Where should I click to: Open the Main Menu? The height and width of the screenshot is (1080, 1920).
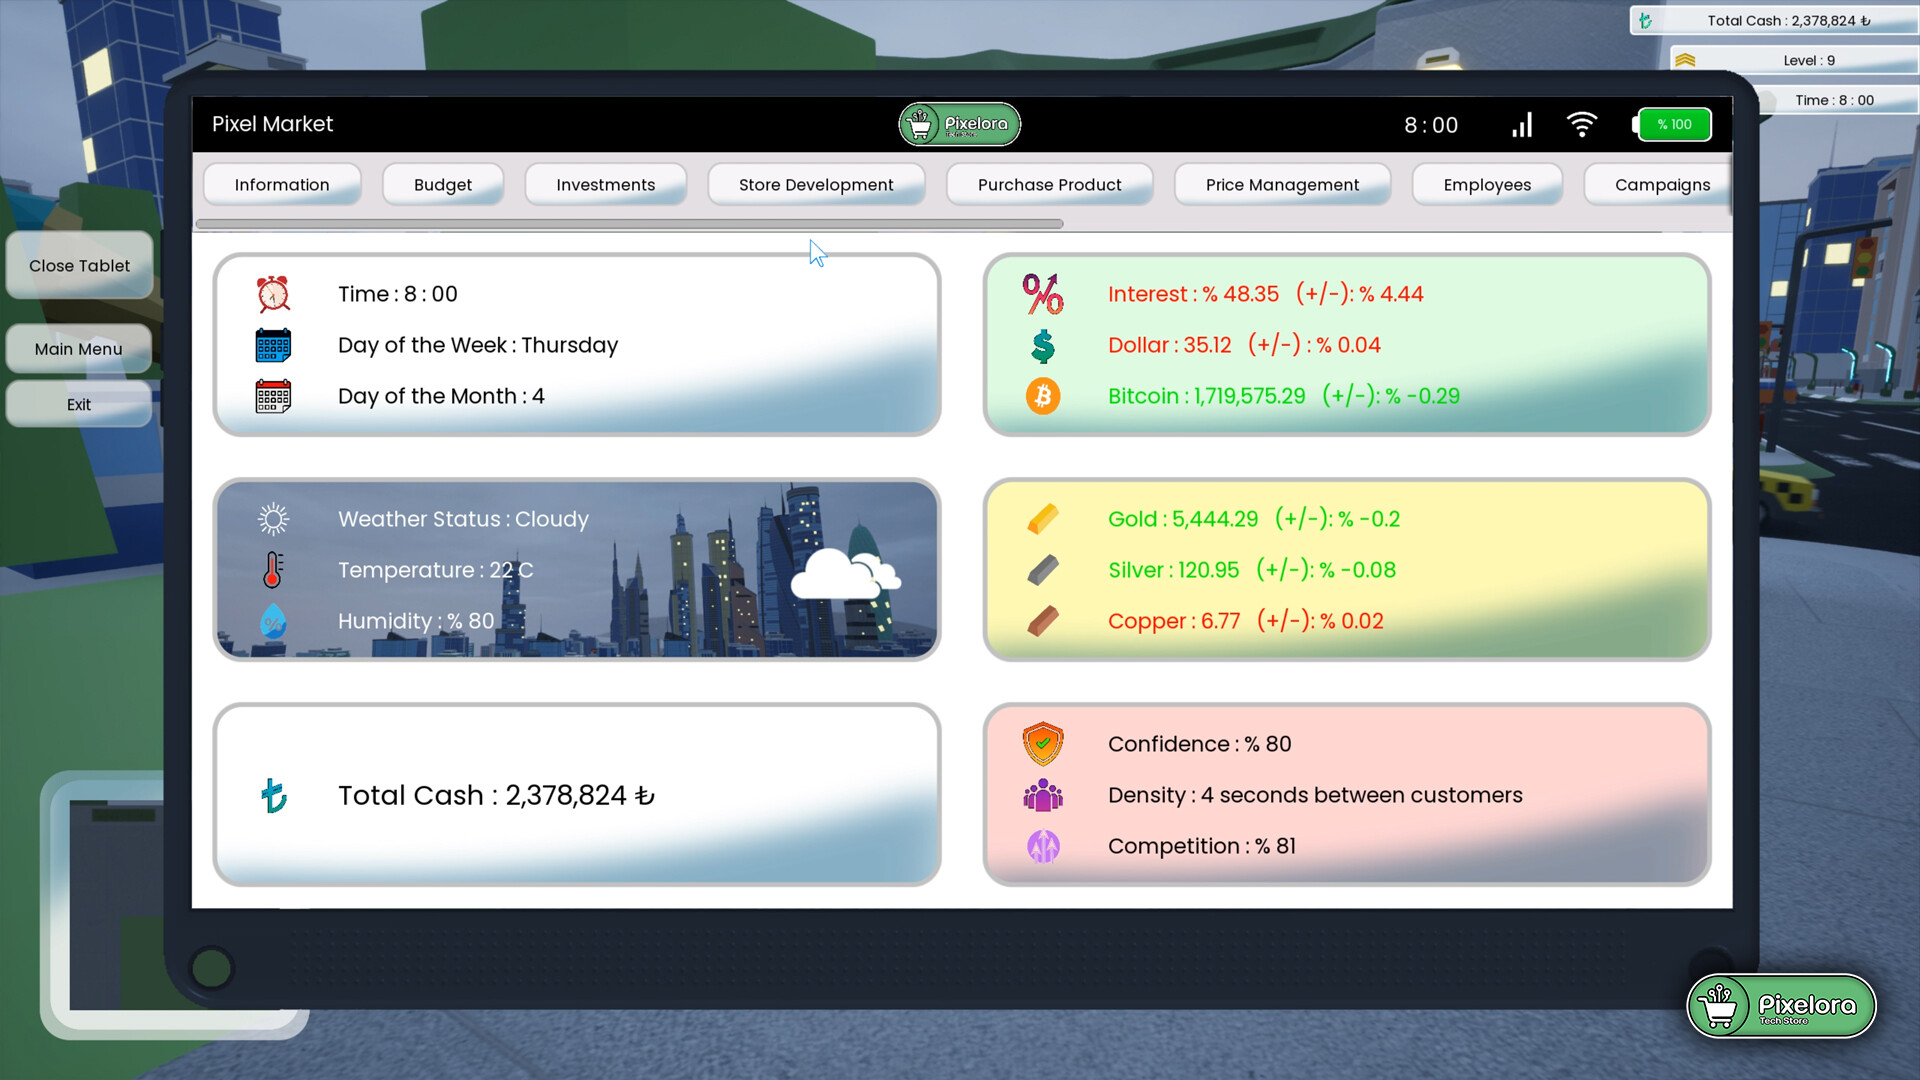coord(78,348)
